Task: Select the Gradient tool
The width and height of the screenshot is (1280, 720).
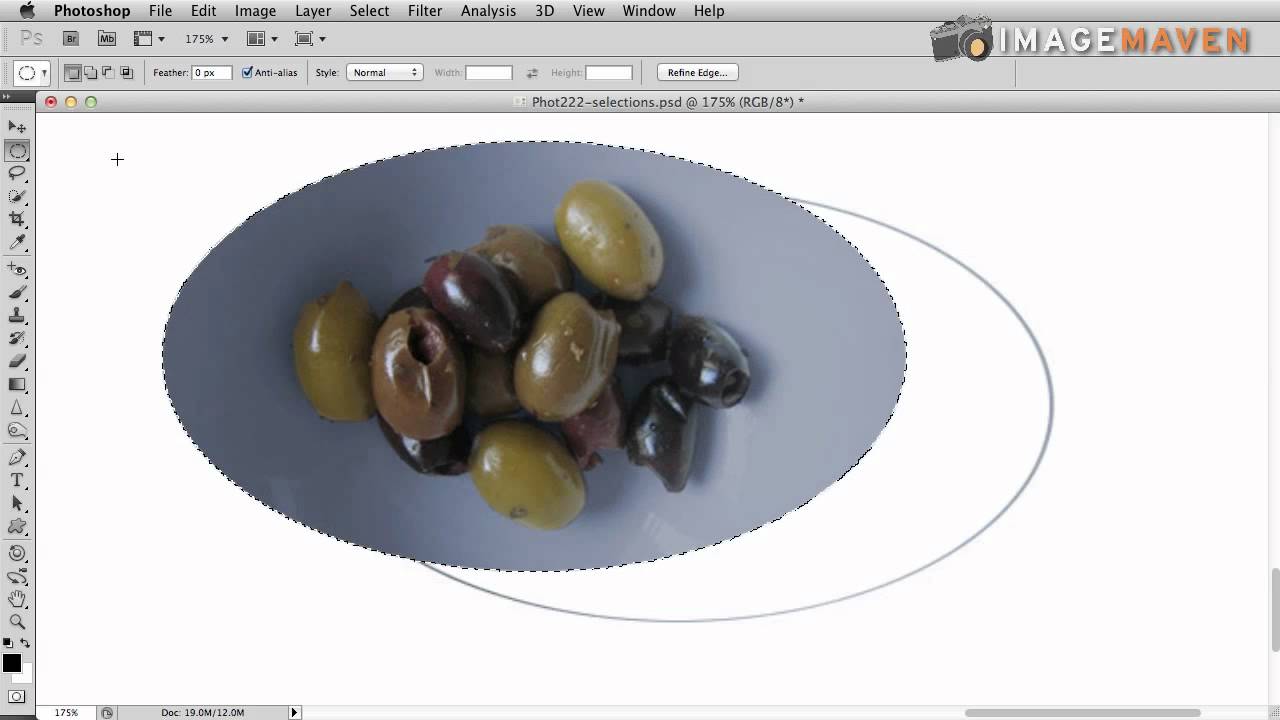Action: coord(17,384)
